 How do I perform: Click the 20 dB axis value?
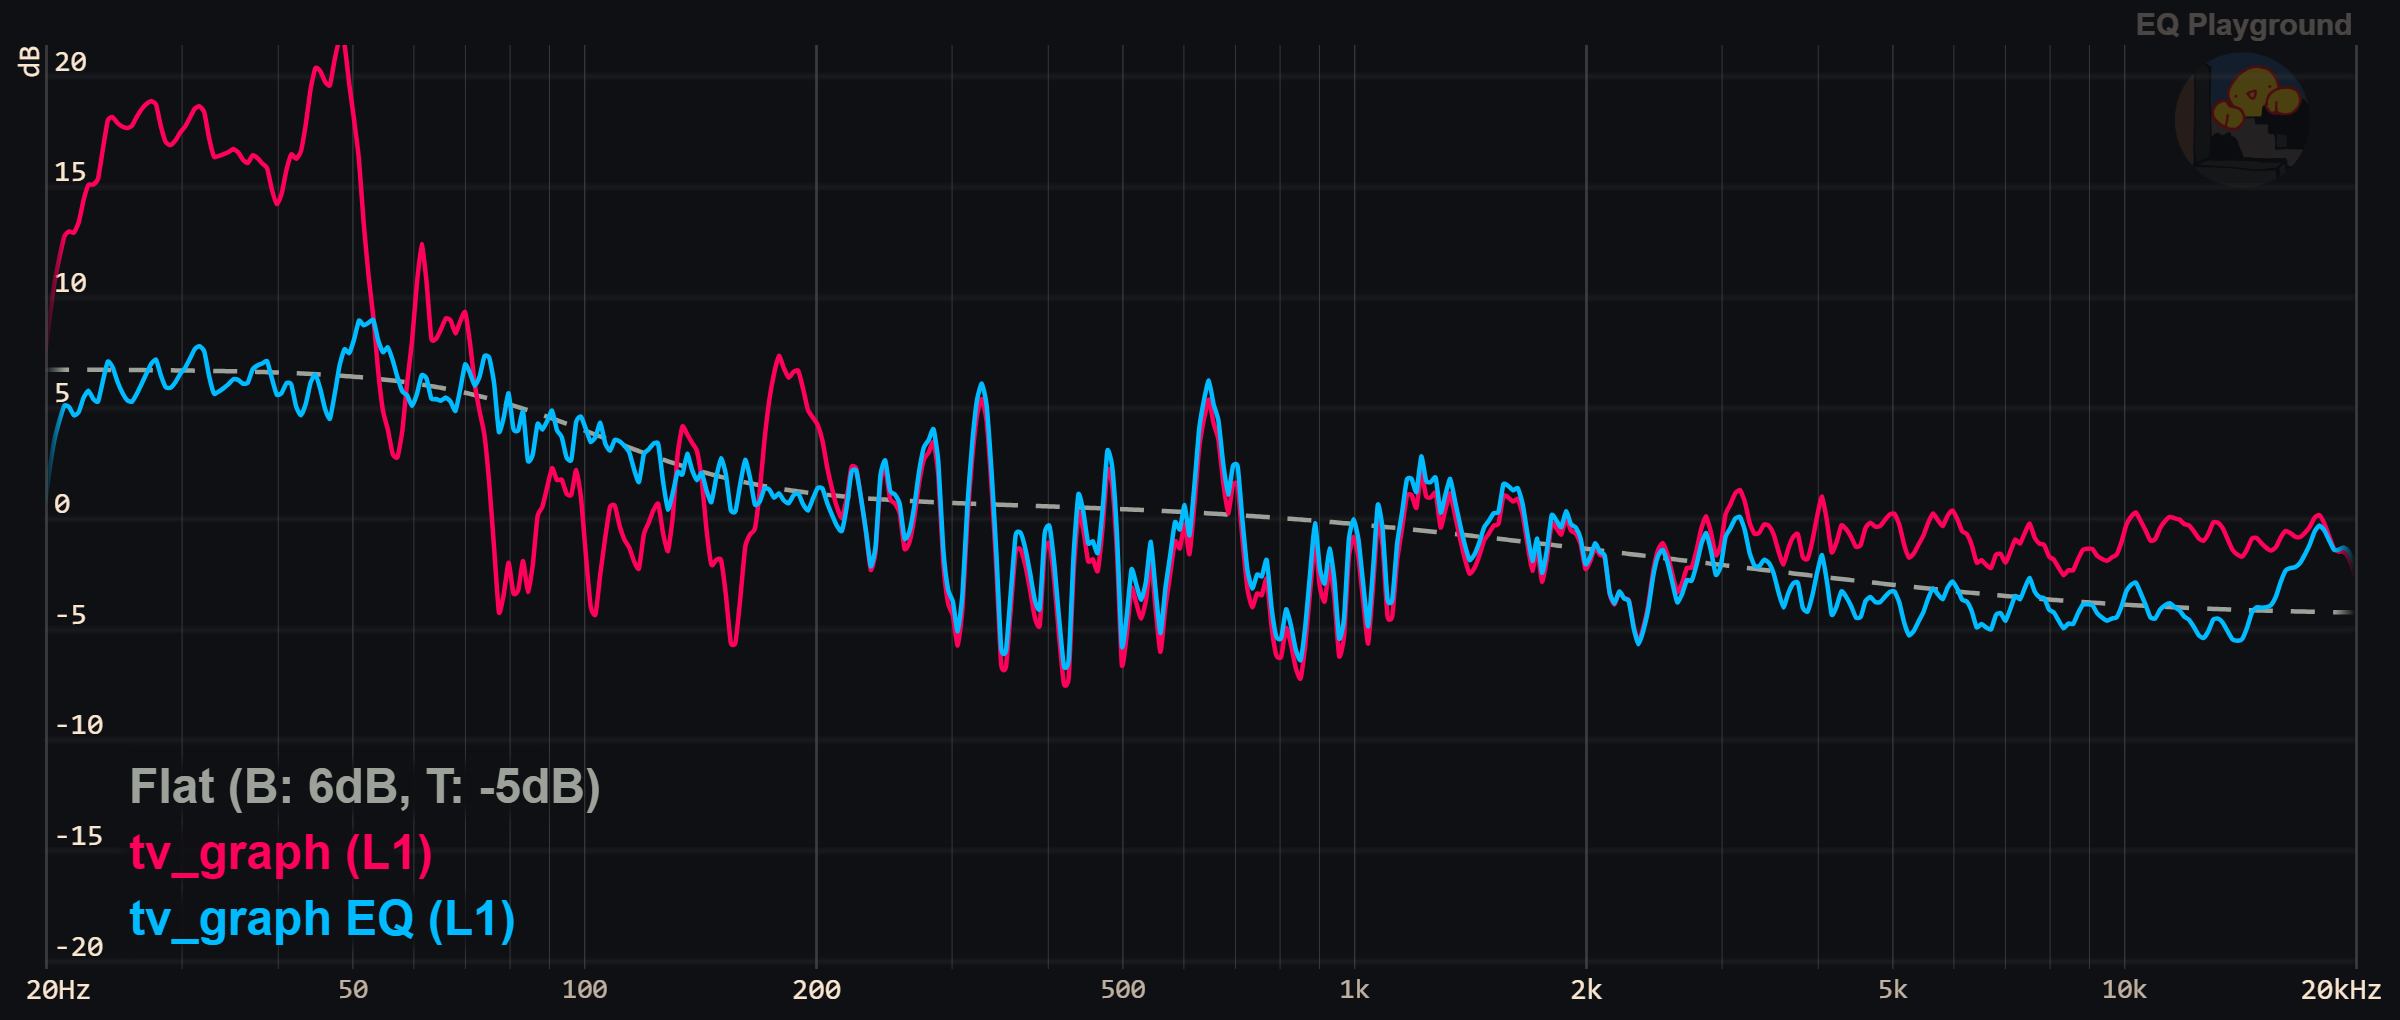71,62
